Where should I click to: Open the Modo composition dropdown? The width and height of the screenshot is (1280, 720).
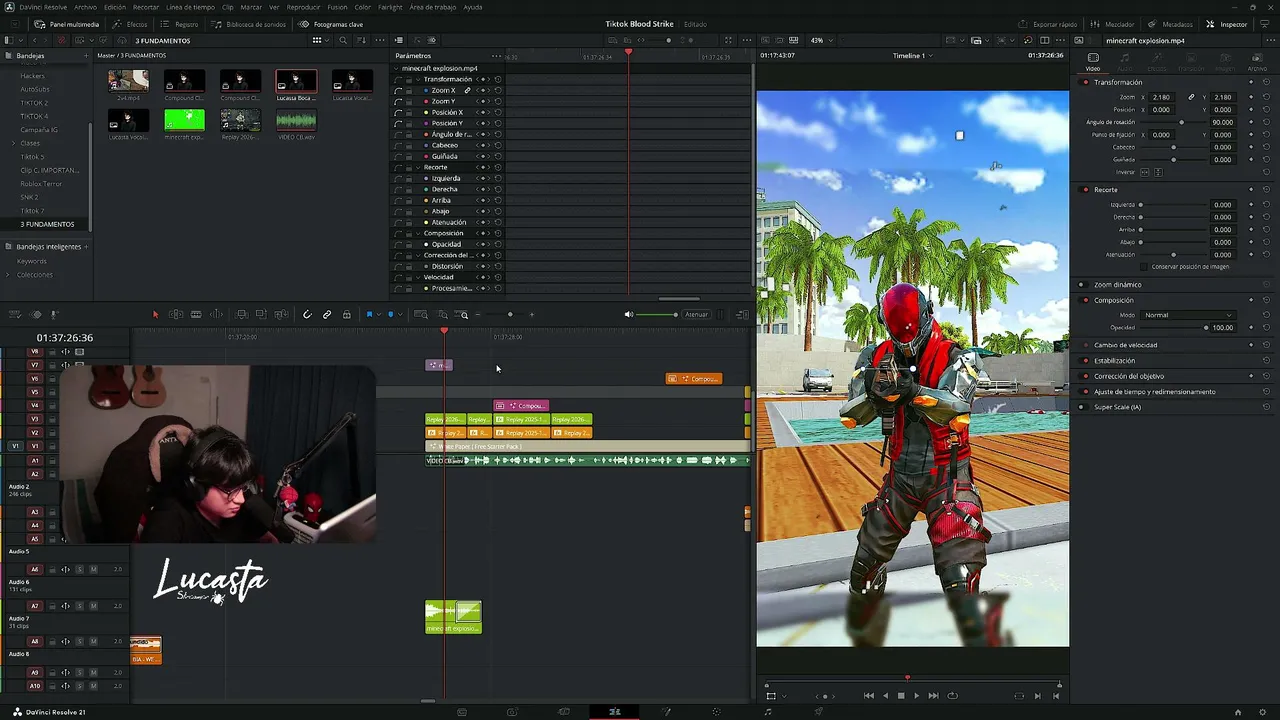point(1188,315)
